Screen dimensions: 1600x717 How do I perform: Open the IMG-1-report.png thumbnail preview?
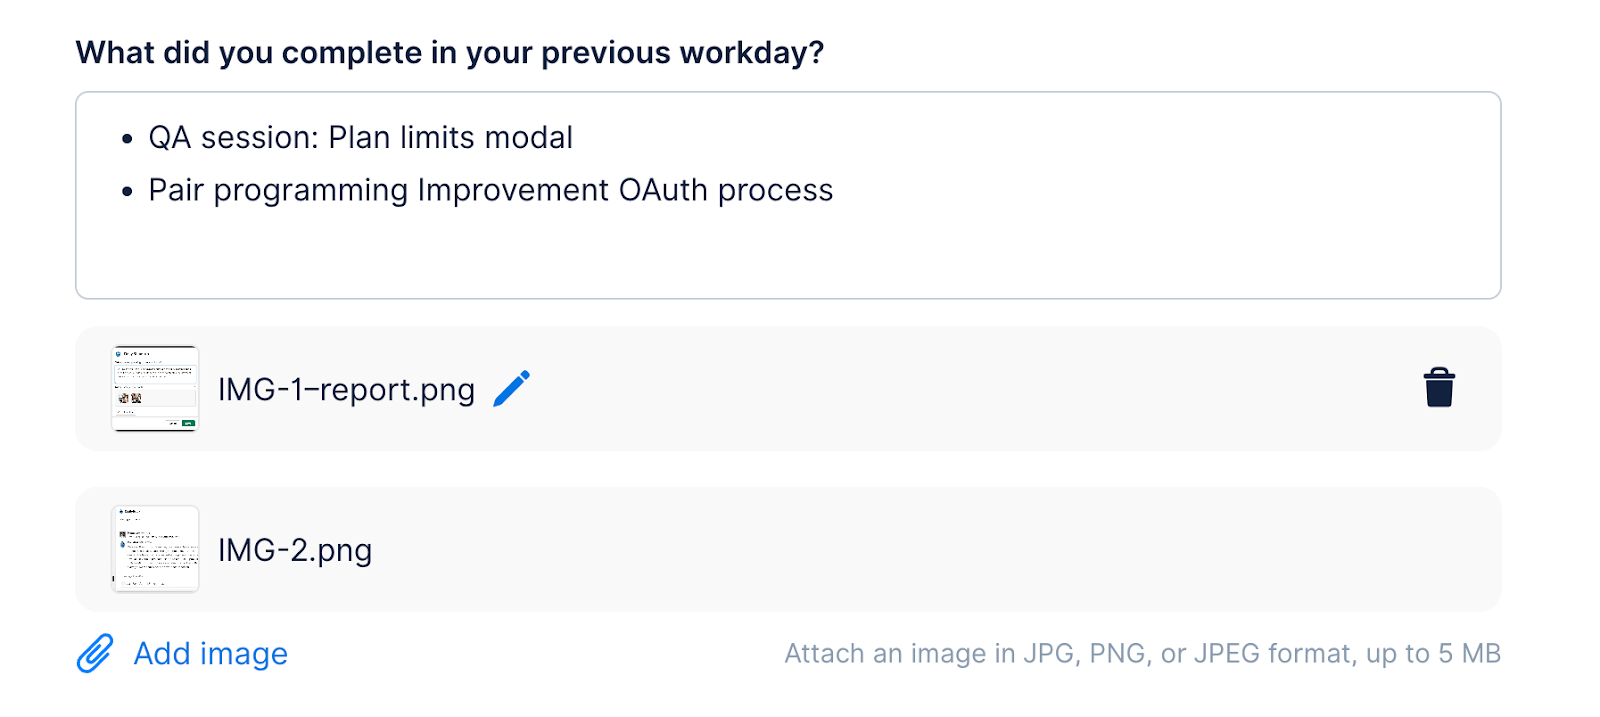click(x=155, y=389)
